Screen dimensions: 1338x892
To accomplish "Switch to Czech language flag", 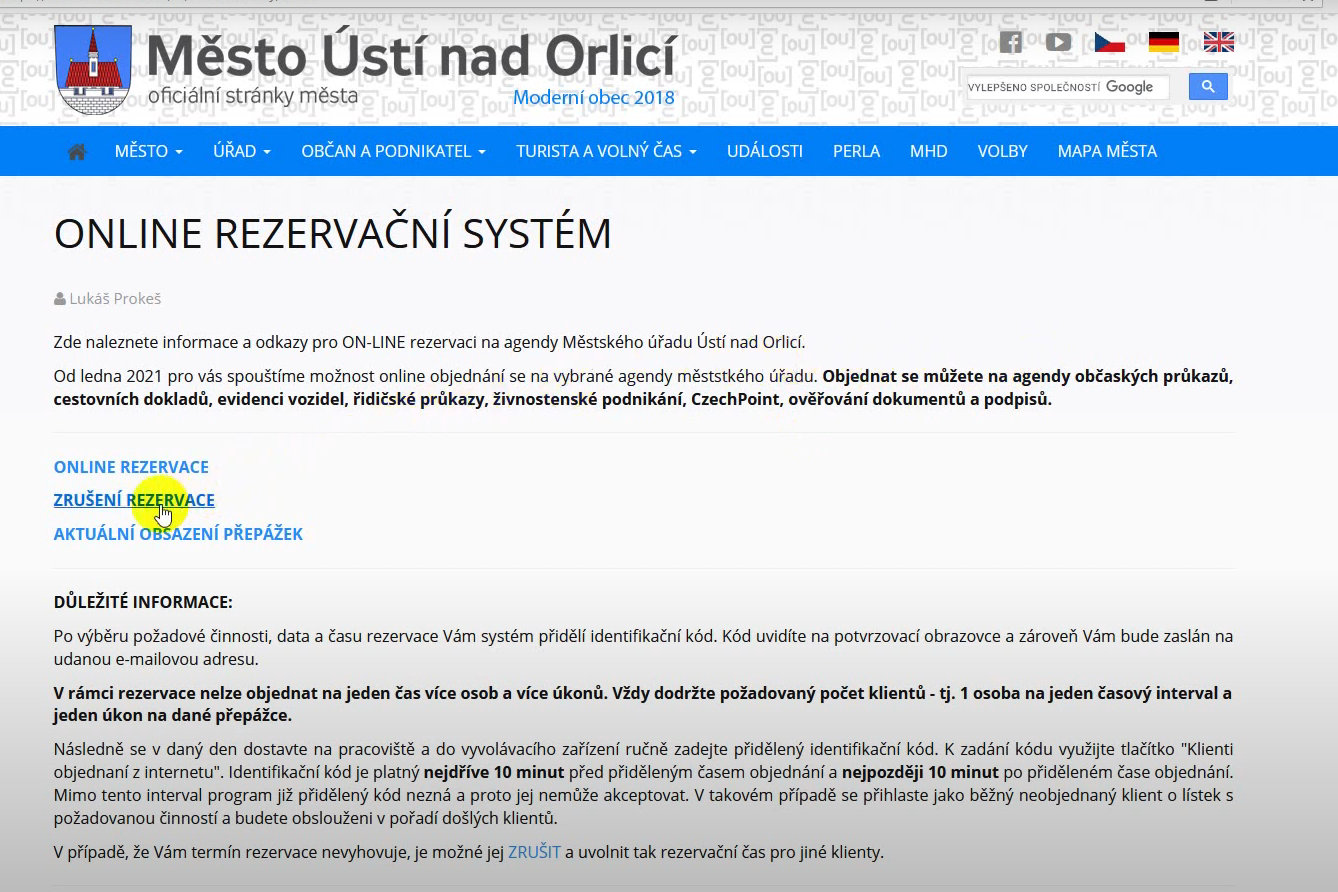I will coord(1109,42).
